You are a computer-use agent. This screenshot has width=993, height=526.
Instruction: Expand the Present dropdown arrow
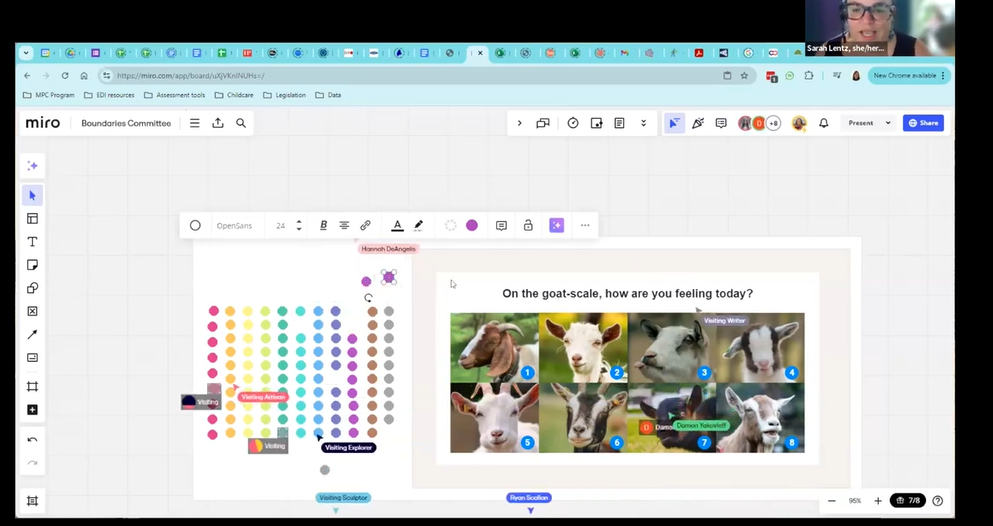(888, 123)
